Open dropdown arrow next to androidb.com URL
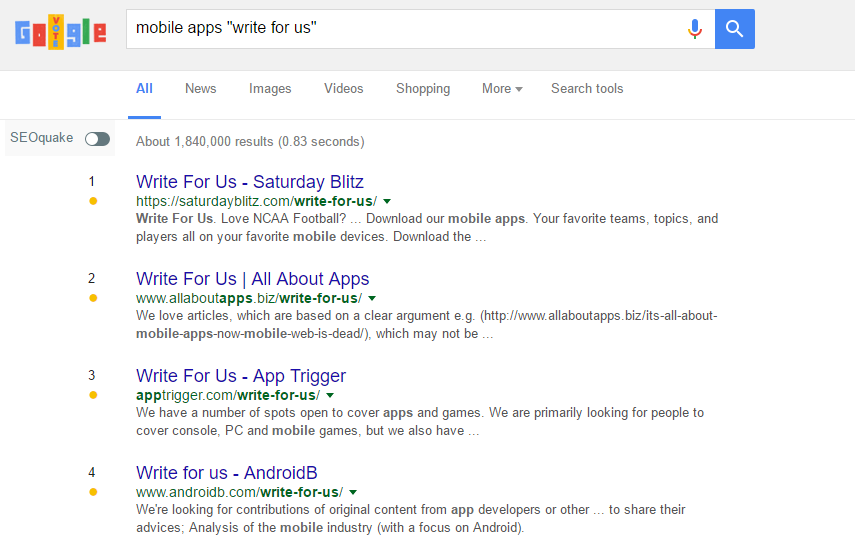Screen dimensions: 855x550 (353, 492)
